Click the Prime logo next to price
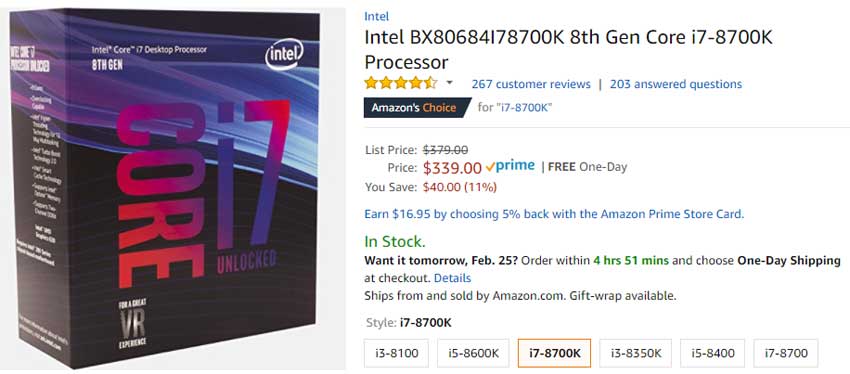The image size is (850, 374). click(x=510, y=166)
